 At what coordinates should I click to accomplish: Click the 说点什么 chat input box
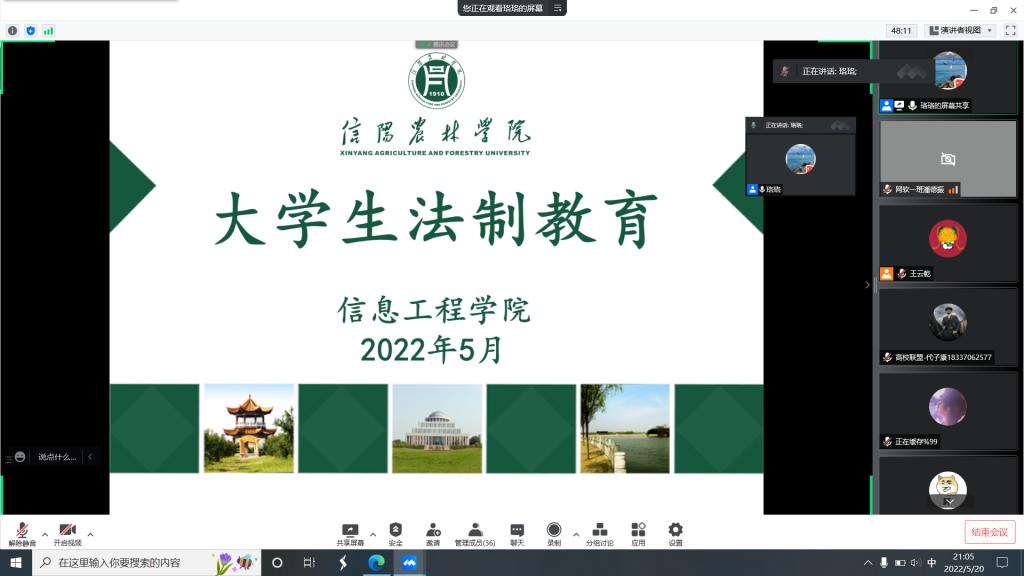point(57,457)
